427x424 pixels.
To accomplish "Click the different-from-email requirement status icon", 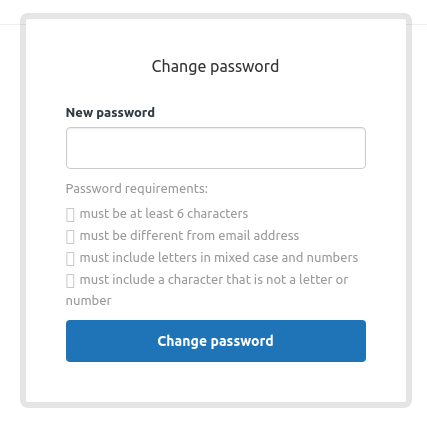I will (70, 237).
